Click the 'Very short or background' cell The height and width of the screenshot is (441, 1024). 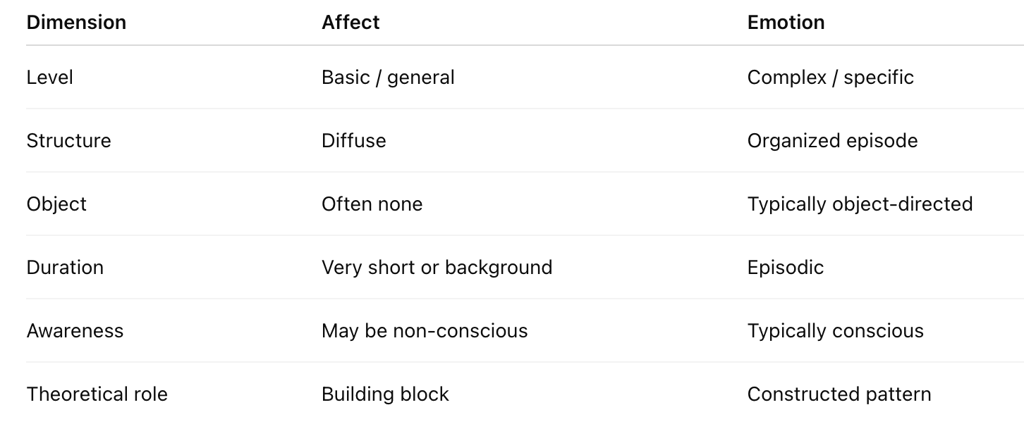coord(437,267)
